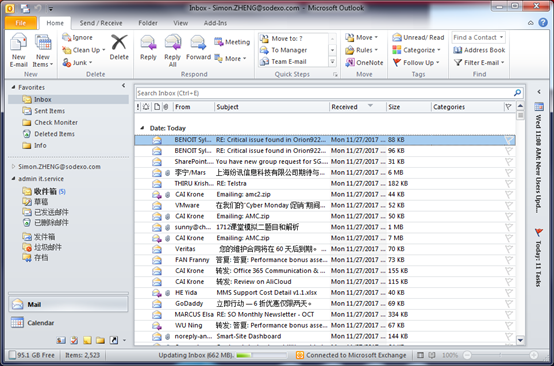Sort messages by From column
The image size is (554, 366).
193,107
